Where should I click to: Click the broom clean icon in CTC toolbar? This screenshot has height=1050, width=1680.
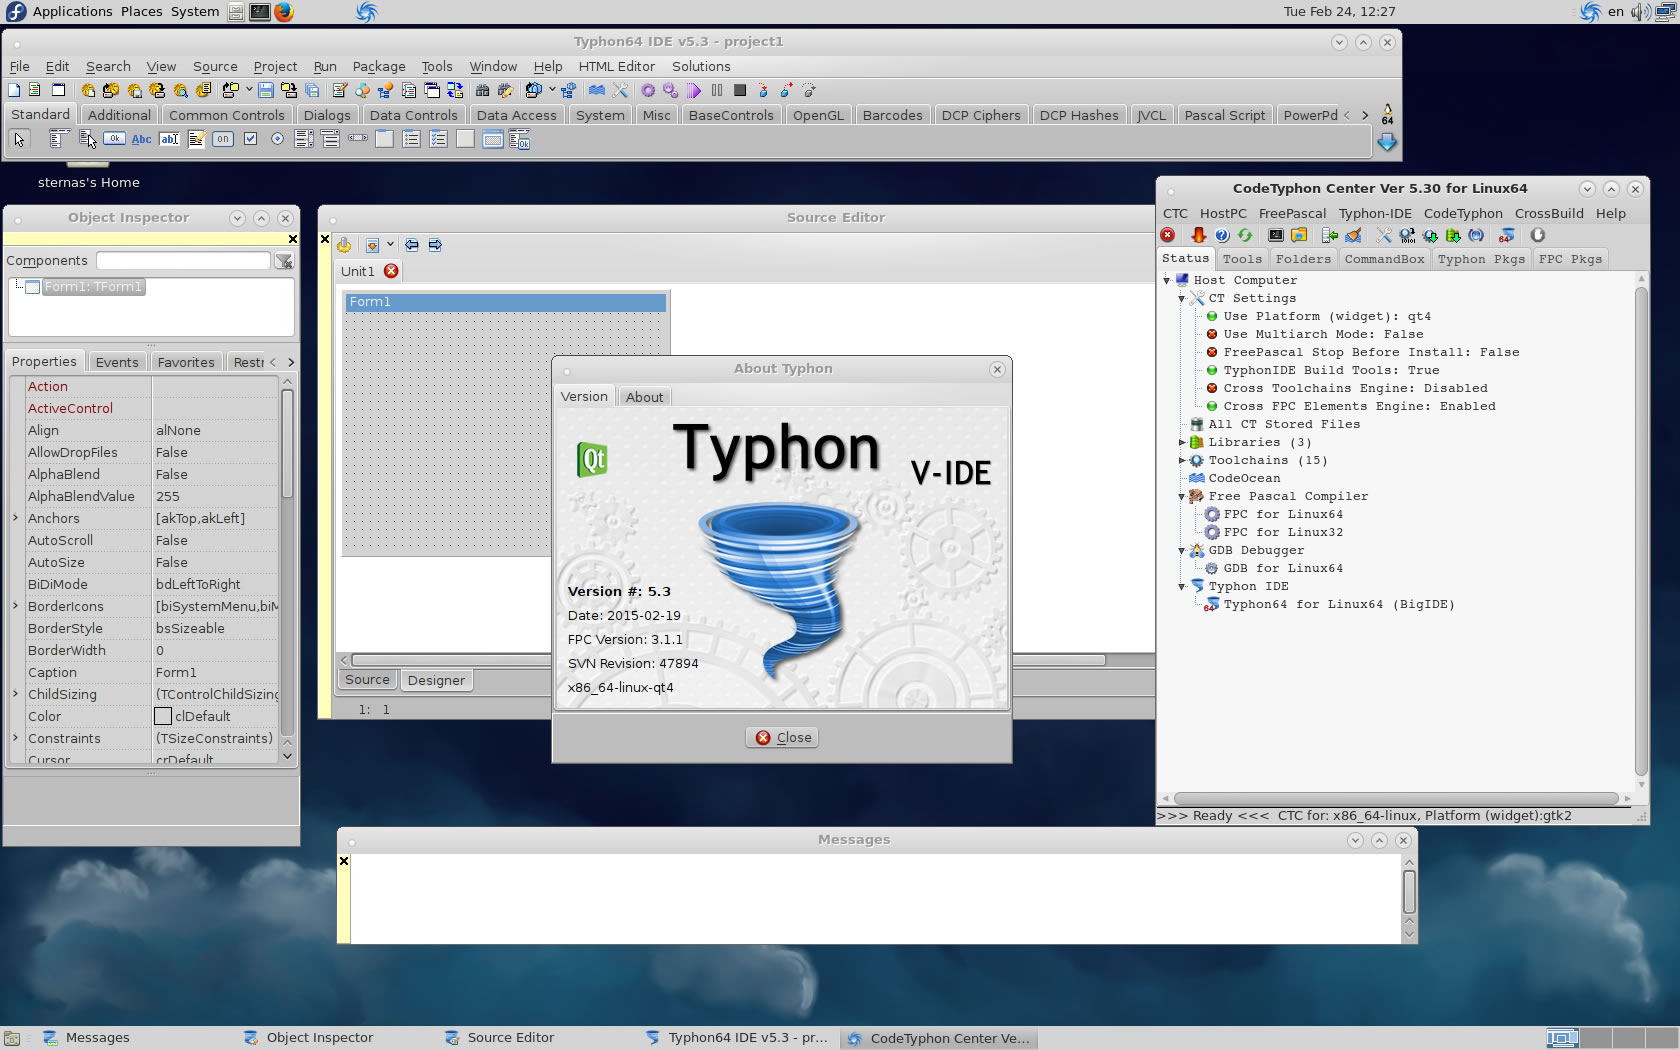tap(1353, 235)
